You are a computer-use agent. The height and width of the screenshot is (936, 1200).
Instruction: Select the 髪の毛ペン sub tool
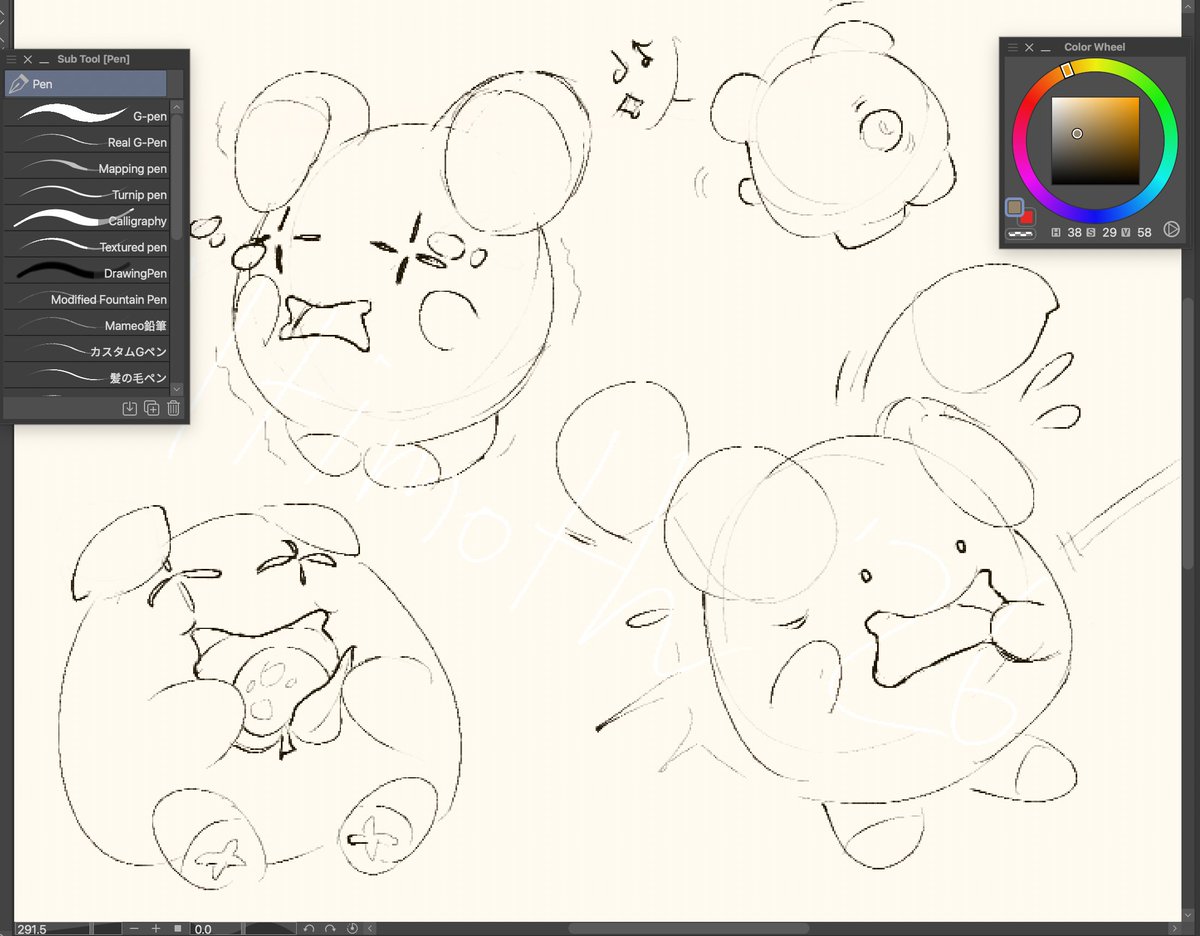pyautogui.click(x=87, y=375)
